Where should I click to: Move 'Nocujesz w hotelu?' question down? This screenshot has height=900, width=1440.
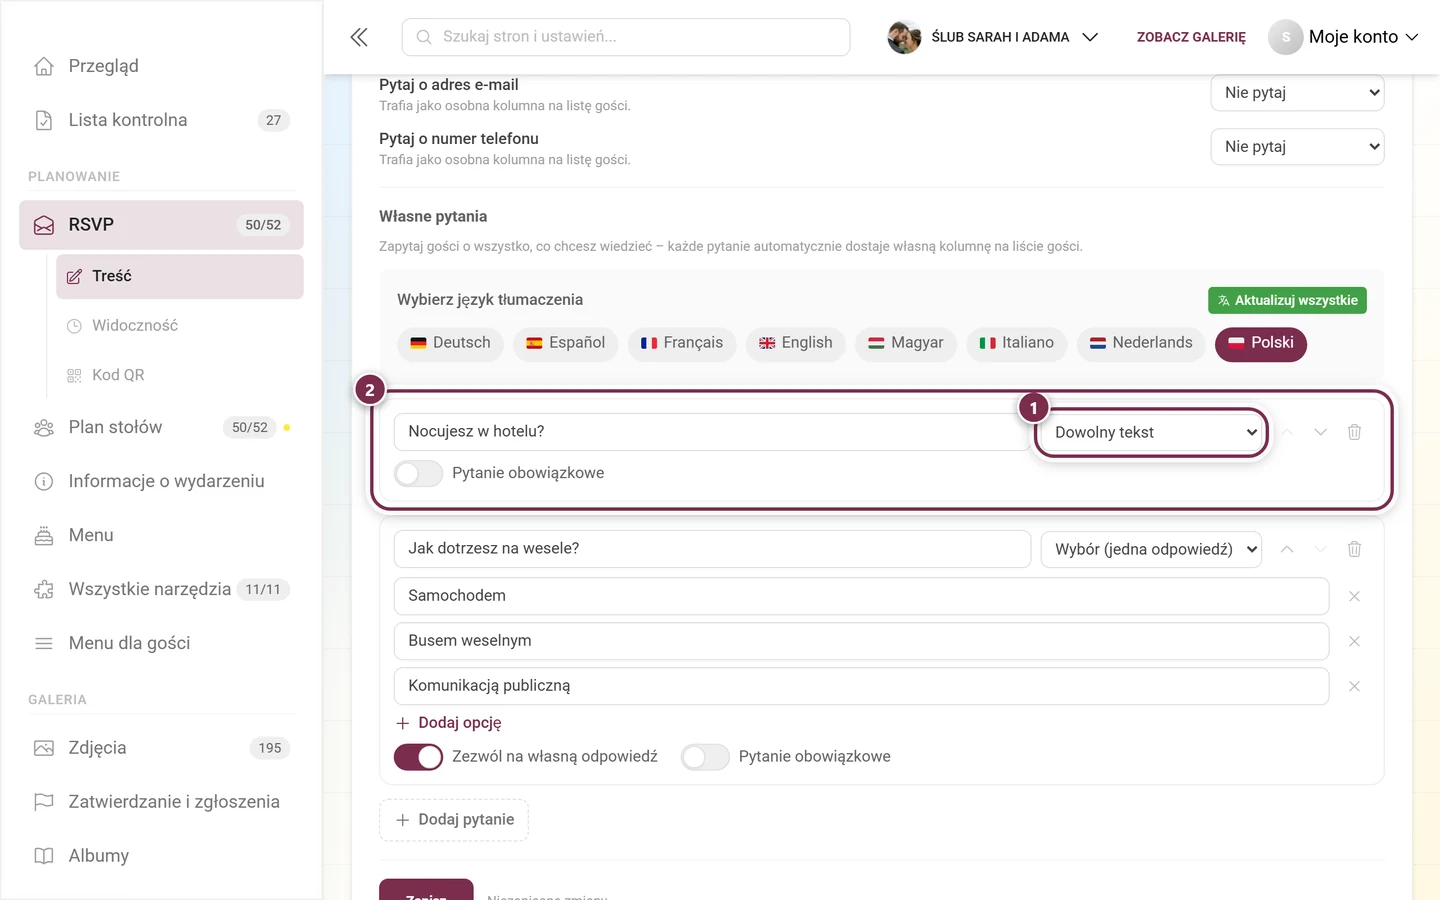[x=1320, y=432]
